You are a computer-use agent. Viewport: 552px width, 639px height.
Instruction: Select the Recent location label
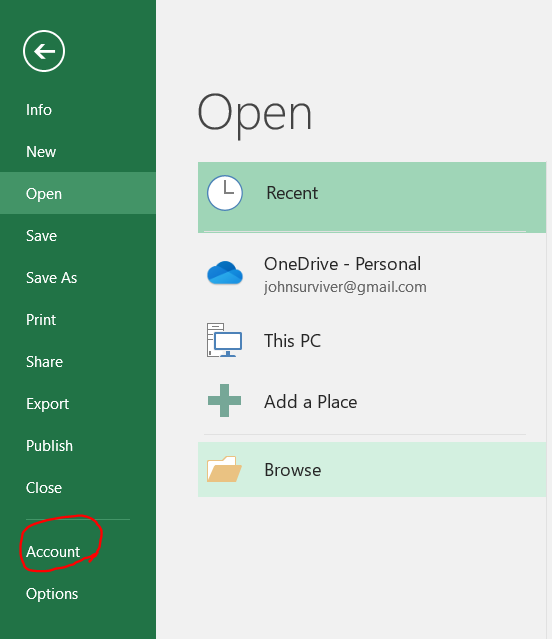tap(292, 193)
